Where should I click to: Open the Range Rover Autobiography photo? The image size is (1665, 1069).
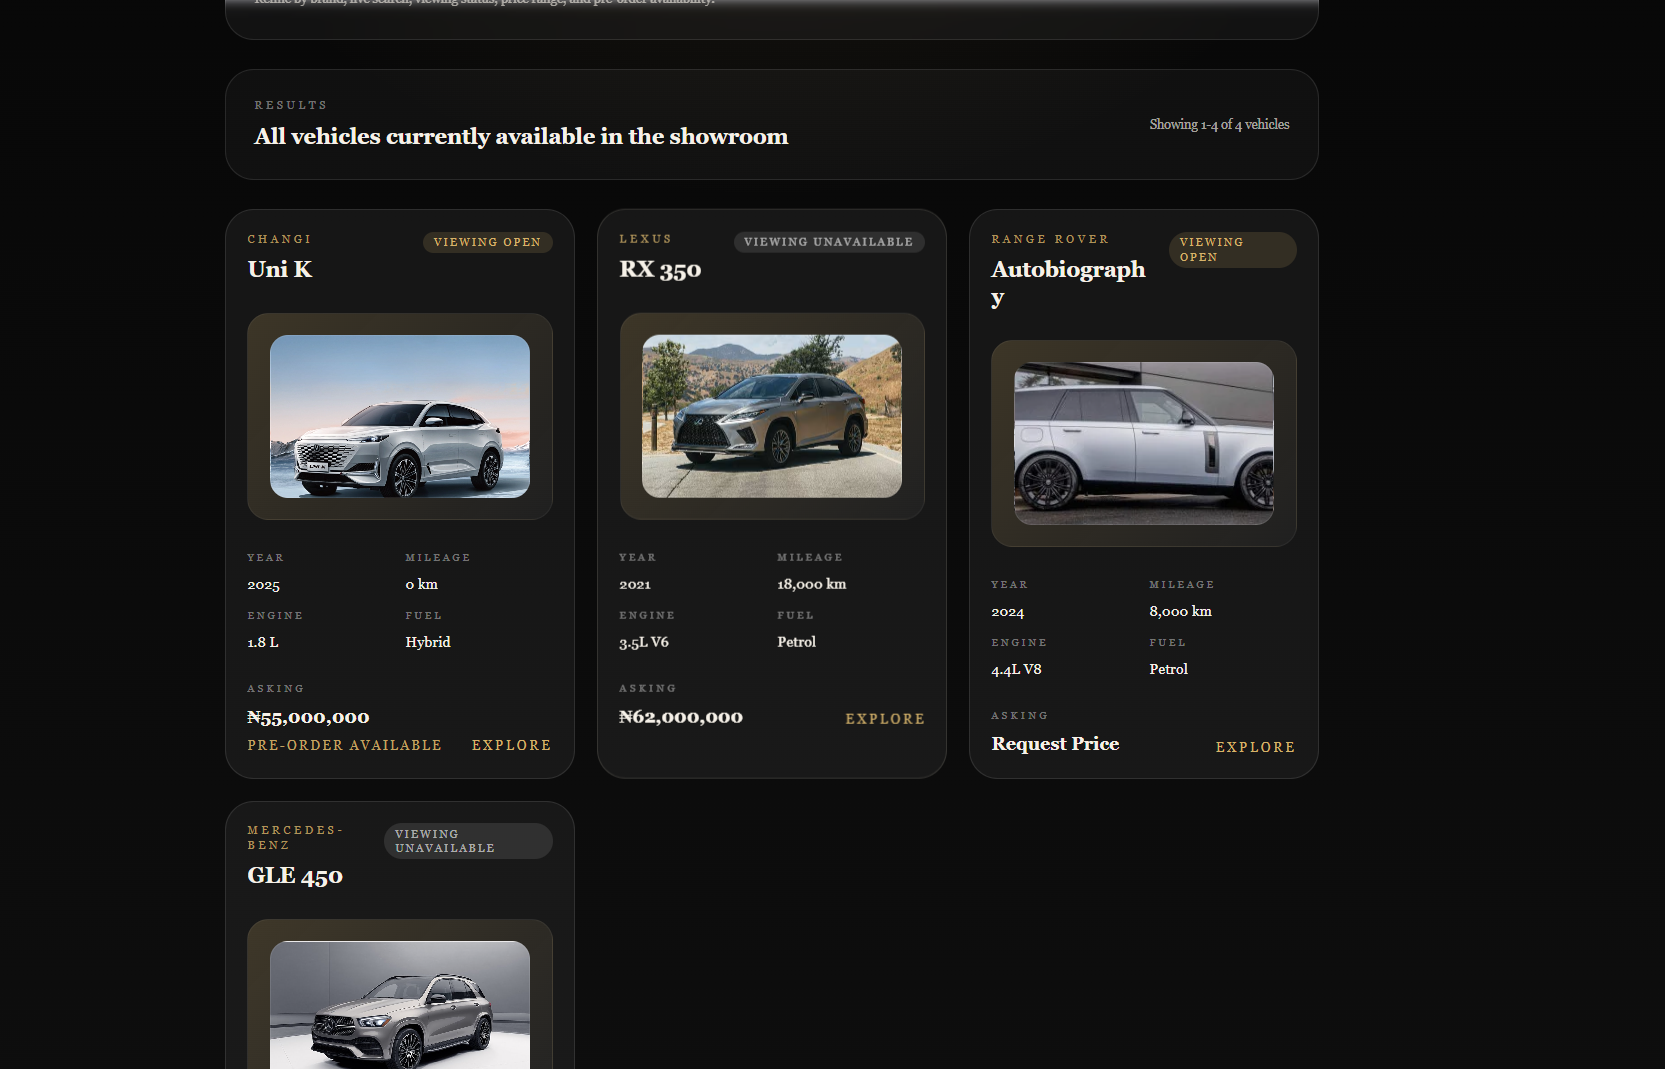click(1144, 443)
